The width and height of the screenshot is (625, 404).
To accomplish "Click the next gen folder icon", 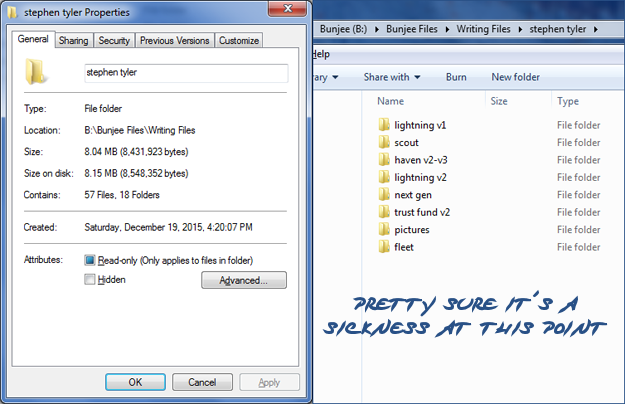I will [x=385, y=195].
